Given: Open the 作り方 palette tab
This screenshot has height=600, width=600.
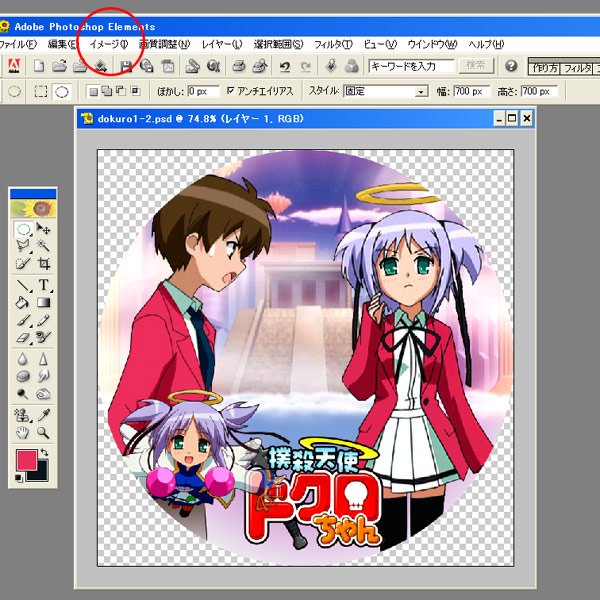Looking at the screenshot, I should coord(545,68).
